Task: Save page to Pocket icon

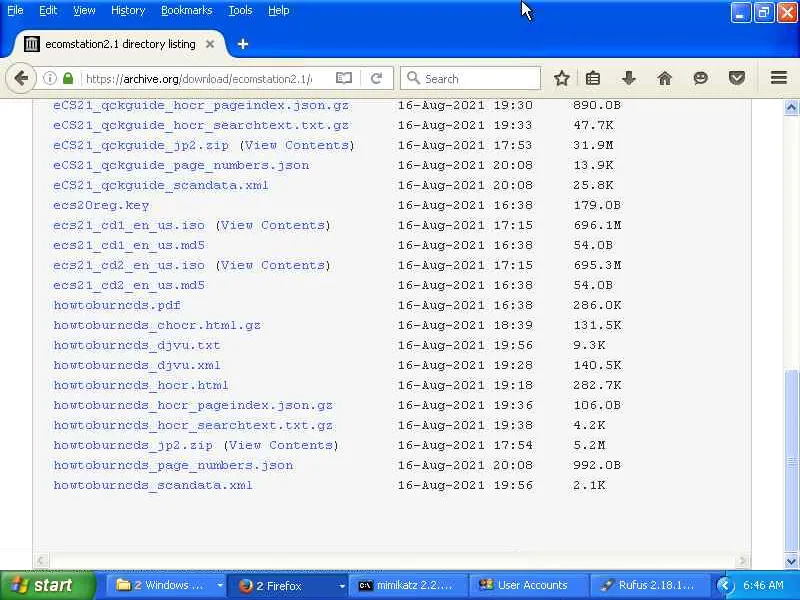Action: [736, 79]
